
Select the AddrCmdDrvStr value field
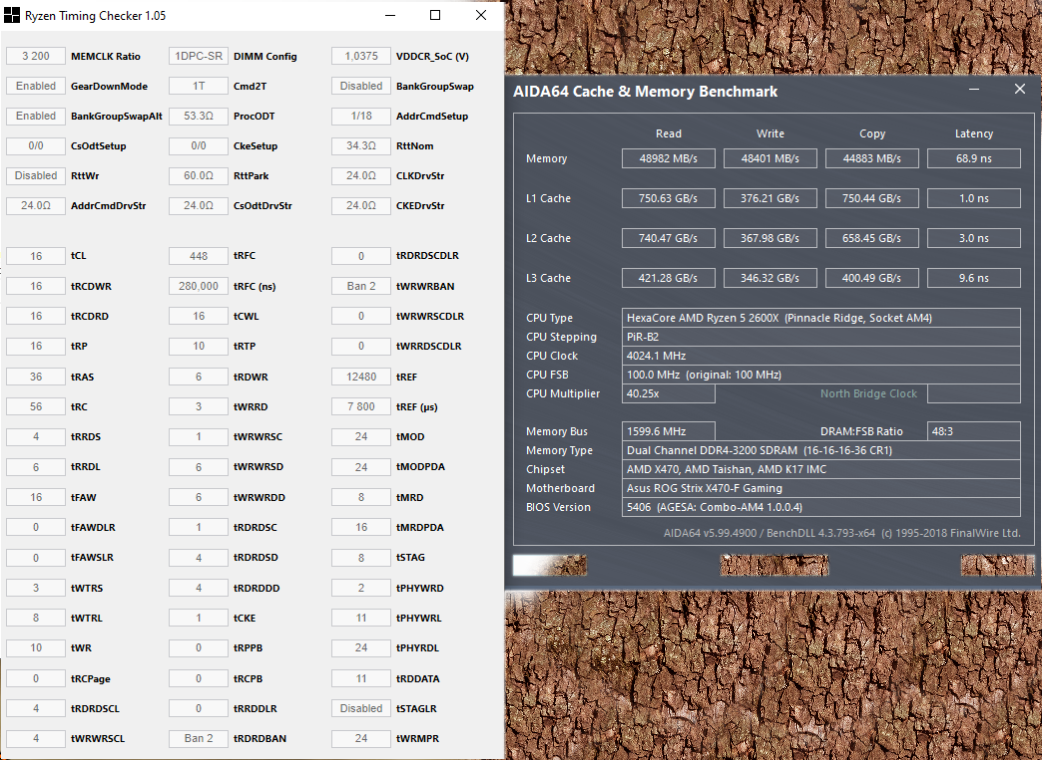pyautogui.click(x=36, y=205)
